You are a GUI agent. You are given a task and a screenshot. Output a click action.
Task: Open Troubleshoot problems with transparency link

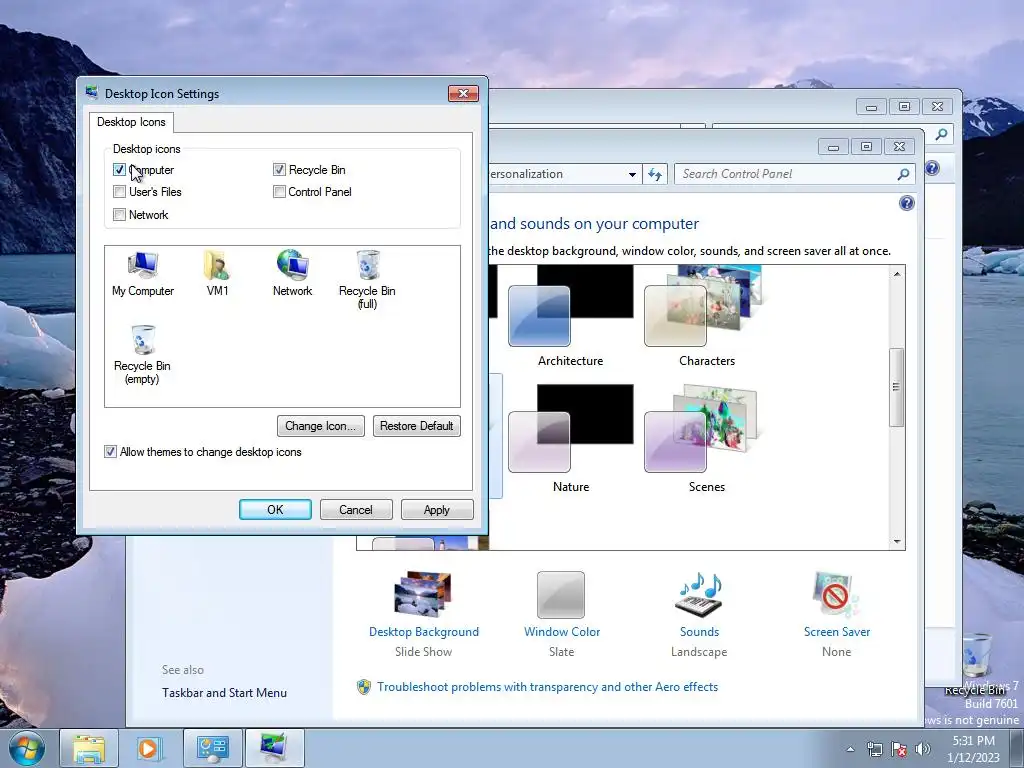click(x=547, y=687)
